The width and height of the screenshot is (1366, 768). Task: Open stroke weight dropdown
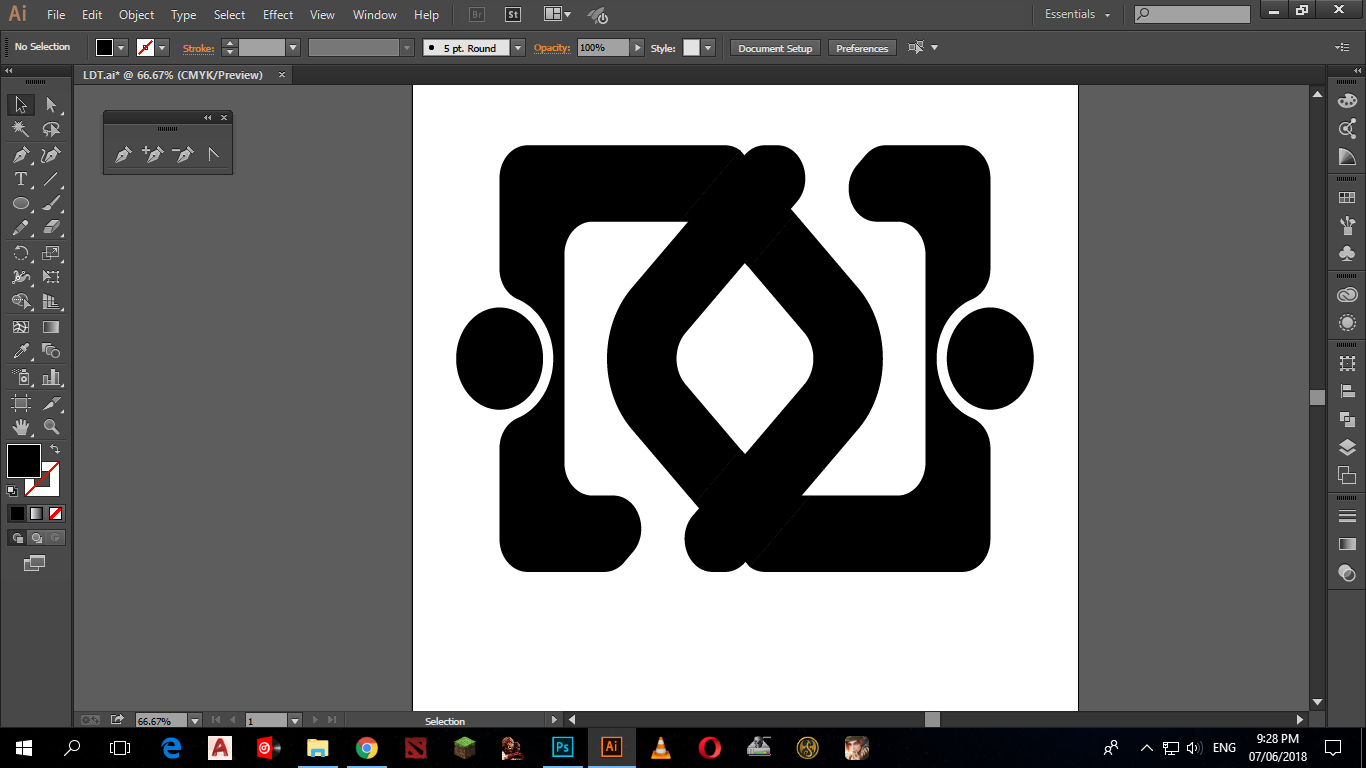293,48
